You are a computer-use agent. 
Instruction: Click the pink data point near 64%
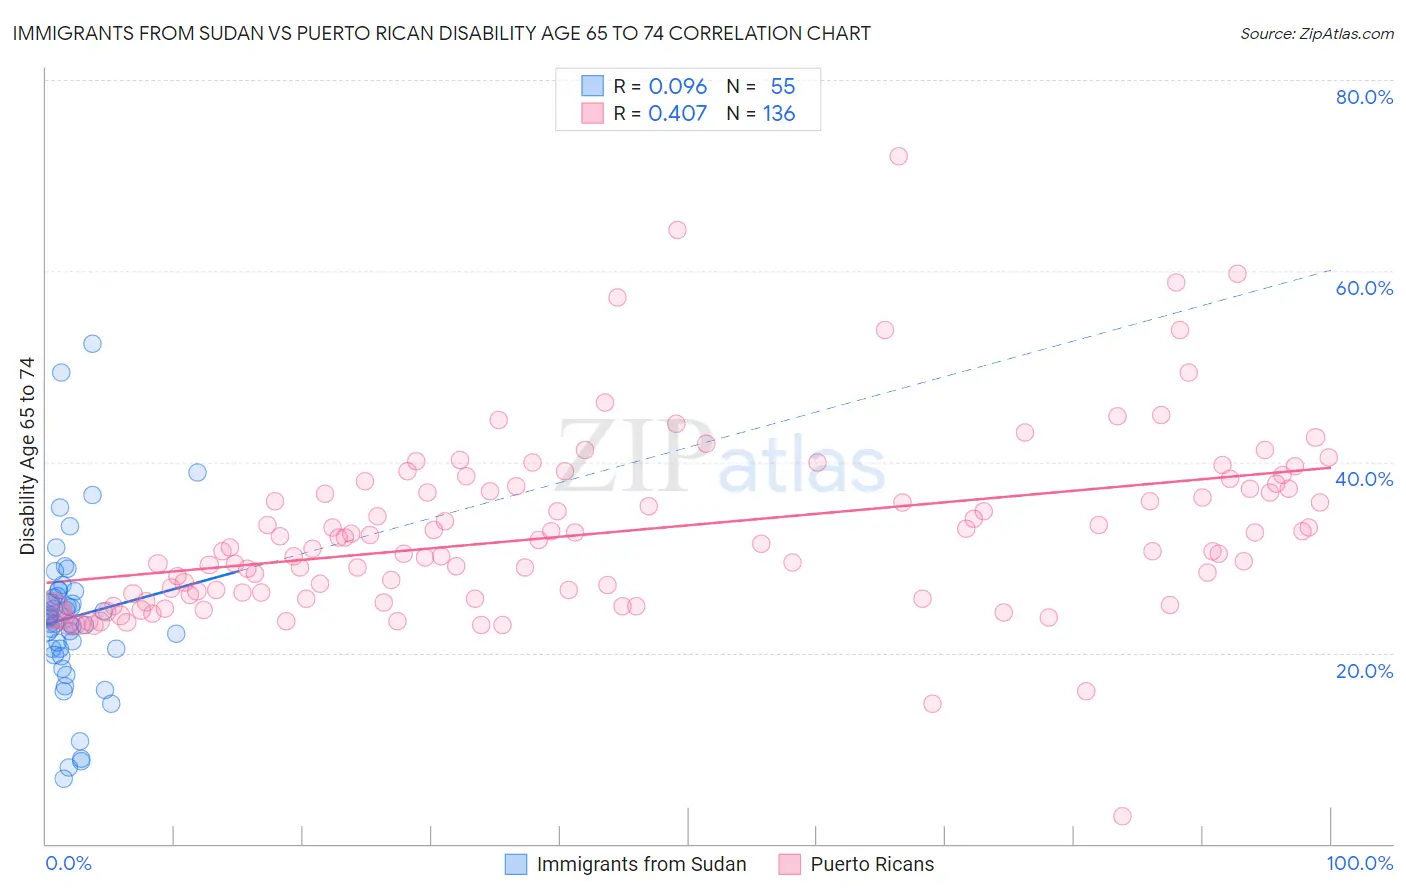coord(677,230)
